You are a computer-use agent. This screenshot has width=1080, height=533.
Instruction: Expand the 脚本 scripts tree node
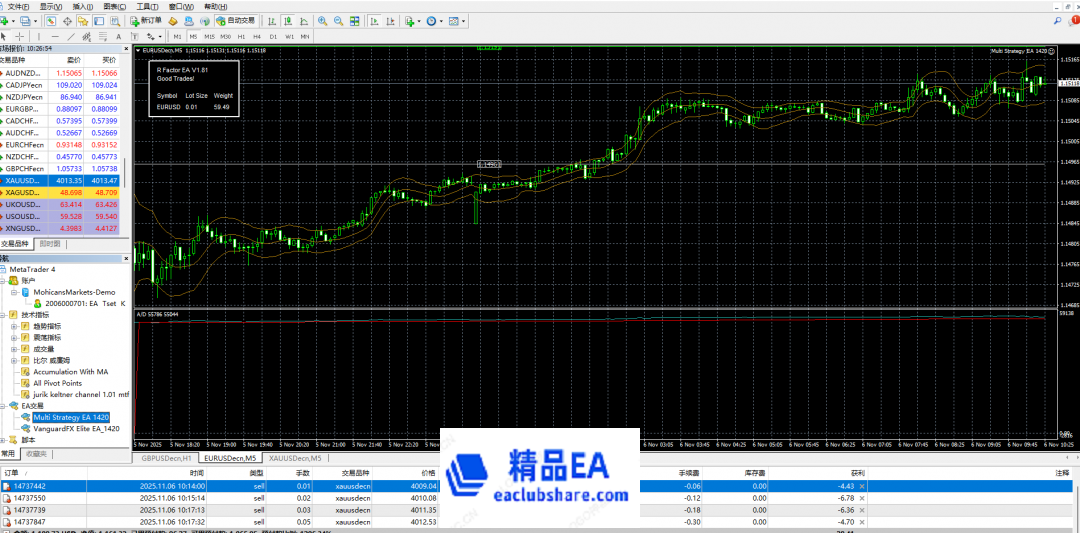coord(4,440)
